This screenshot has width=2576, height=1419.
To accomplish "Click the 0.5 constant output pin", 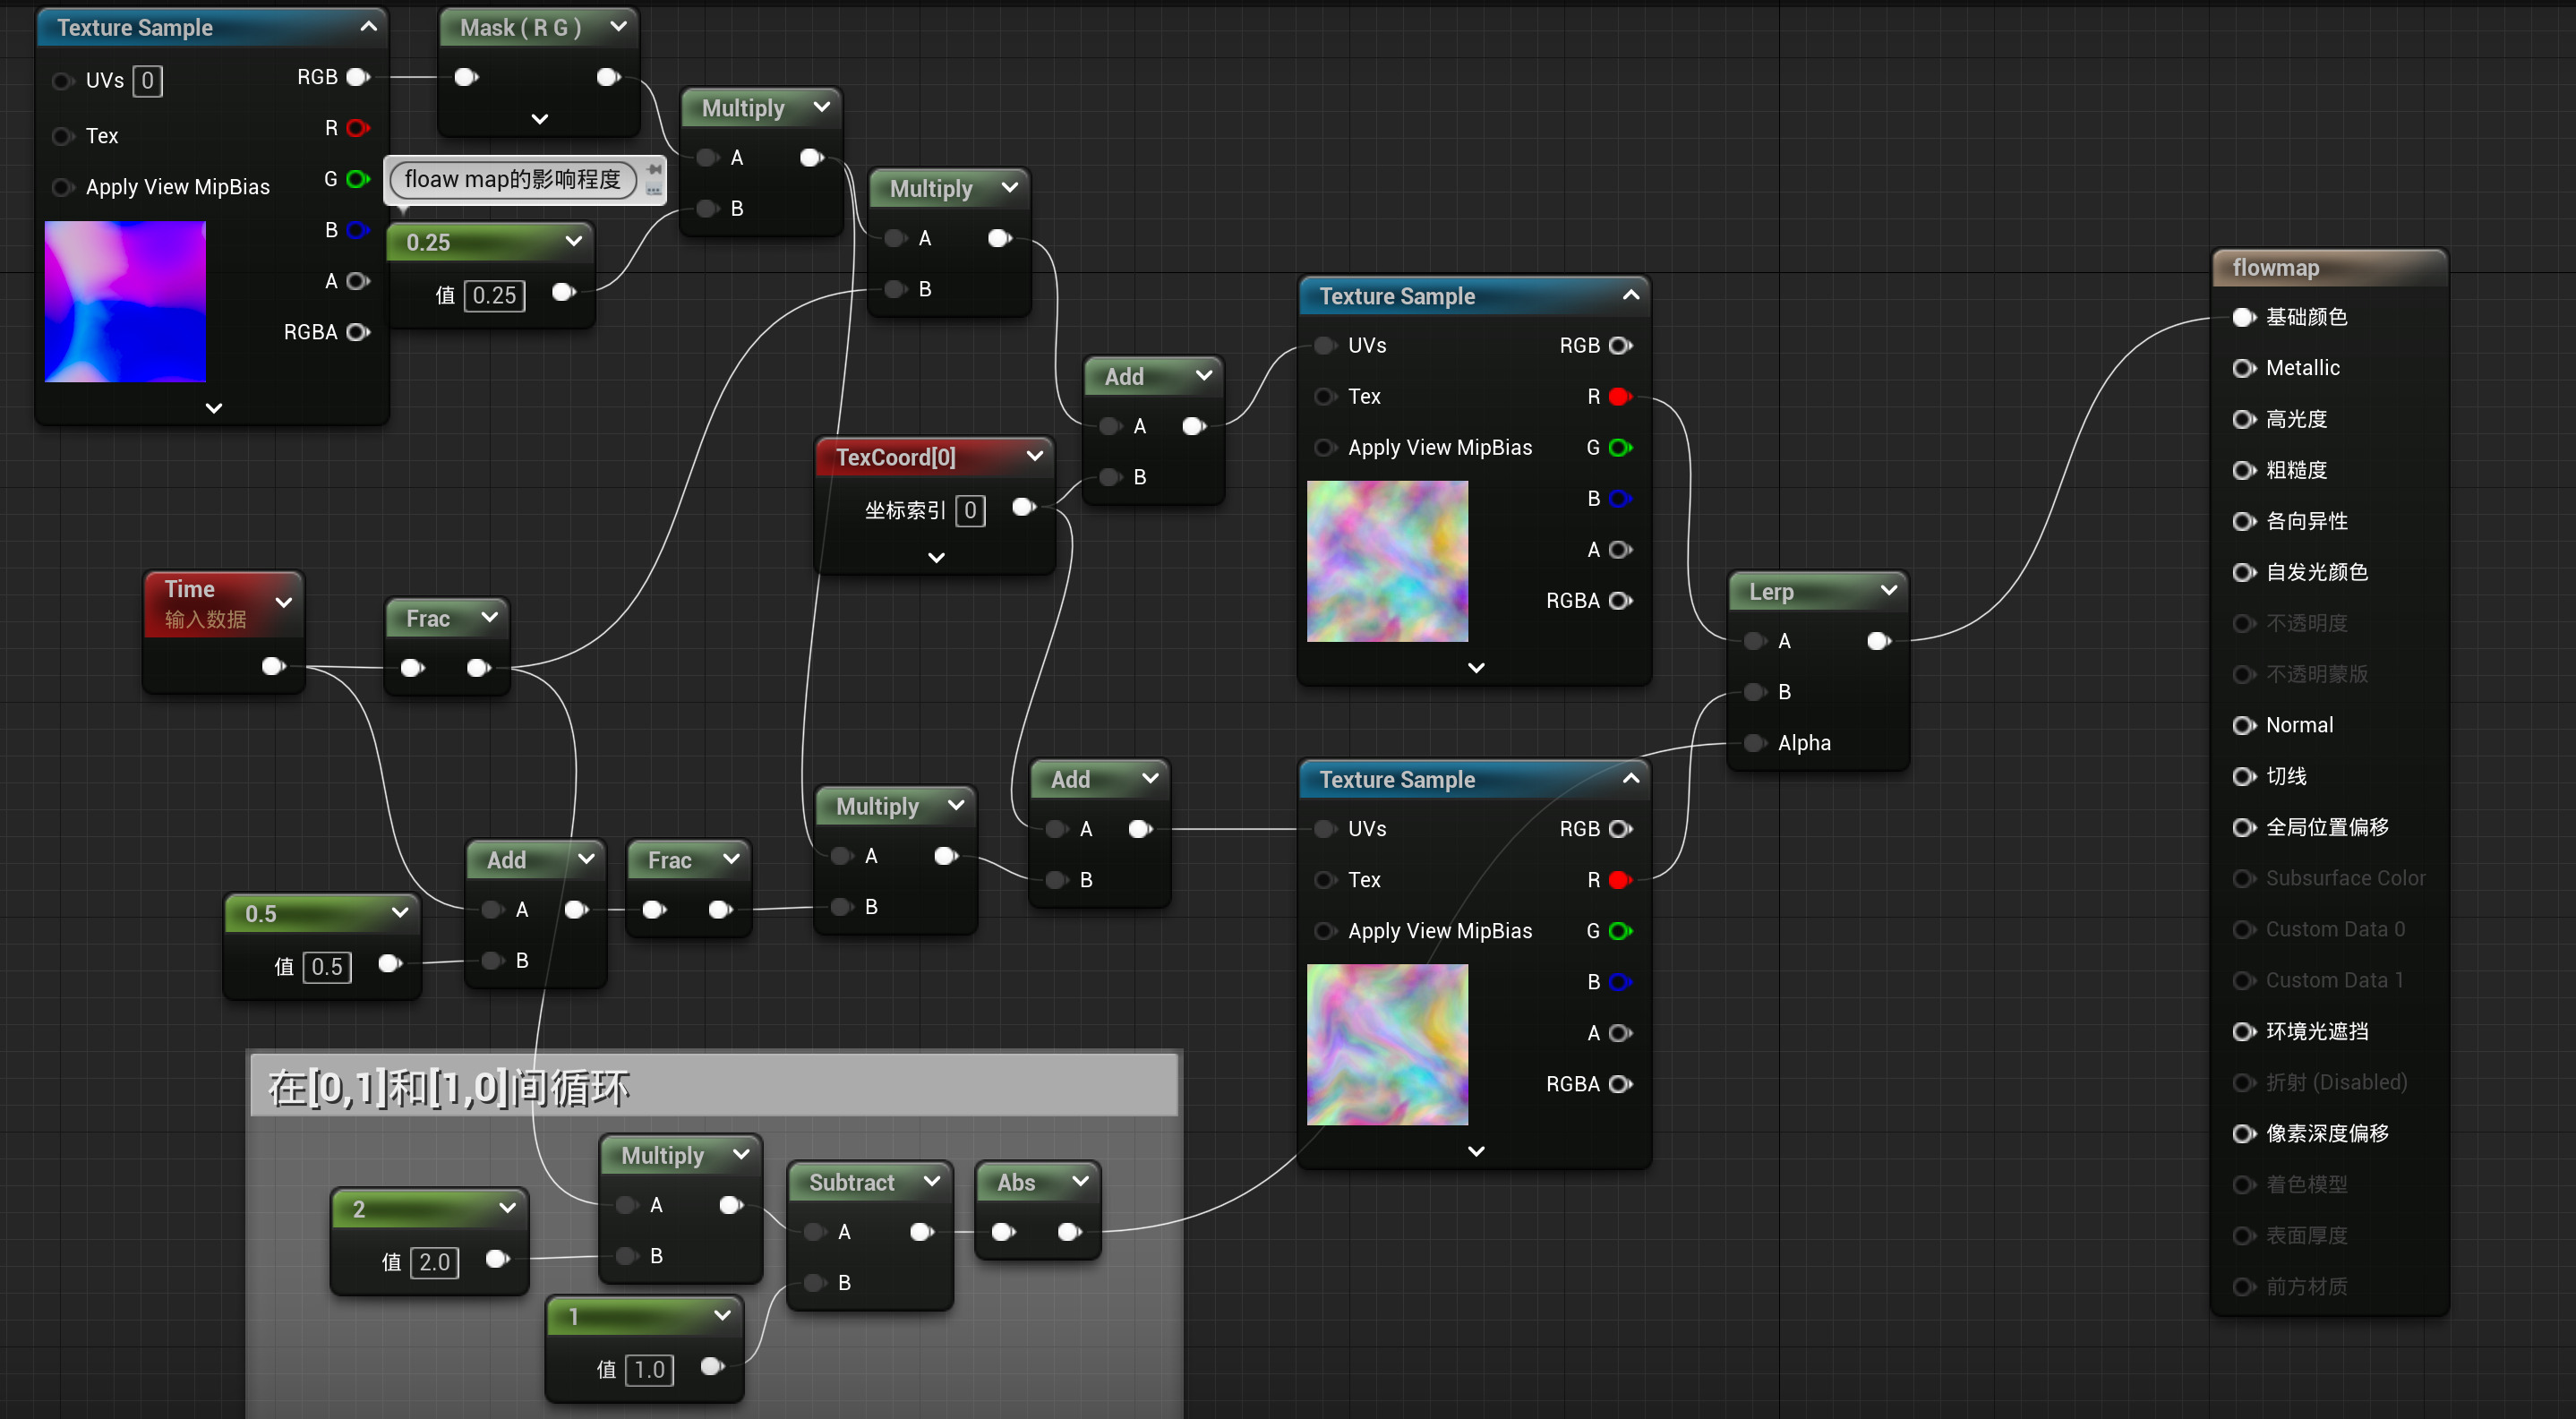I will [390, 963].
